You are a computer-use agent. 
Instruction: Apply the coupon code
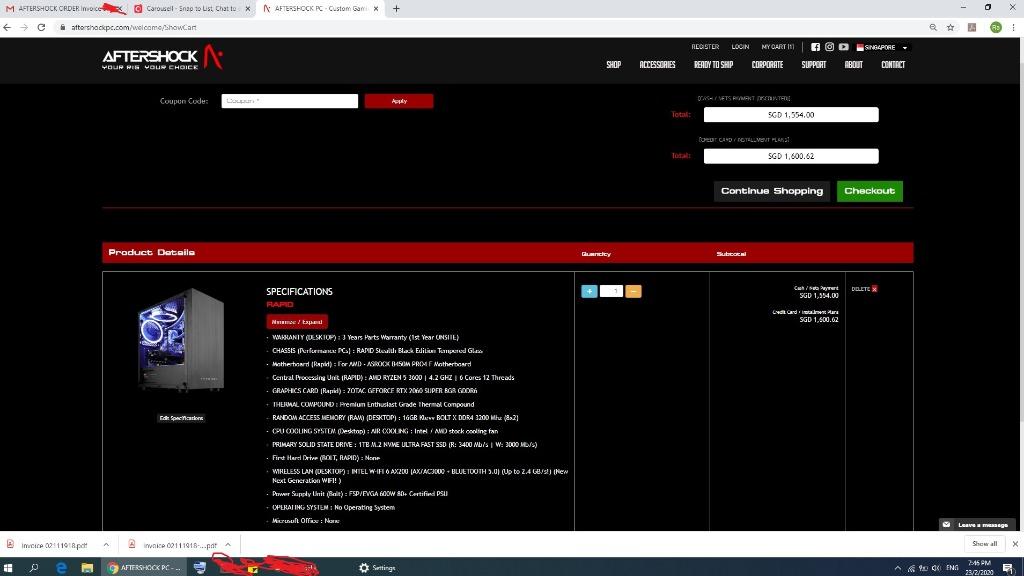point(399,101)
